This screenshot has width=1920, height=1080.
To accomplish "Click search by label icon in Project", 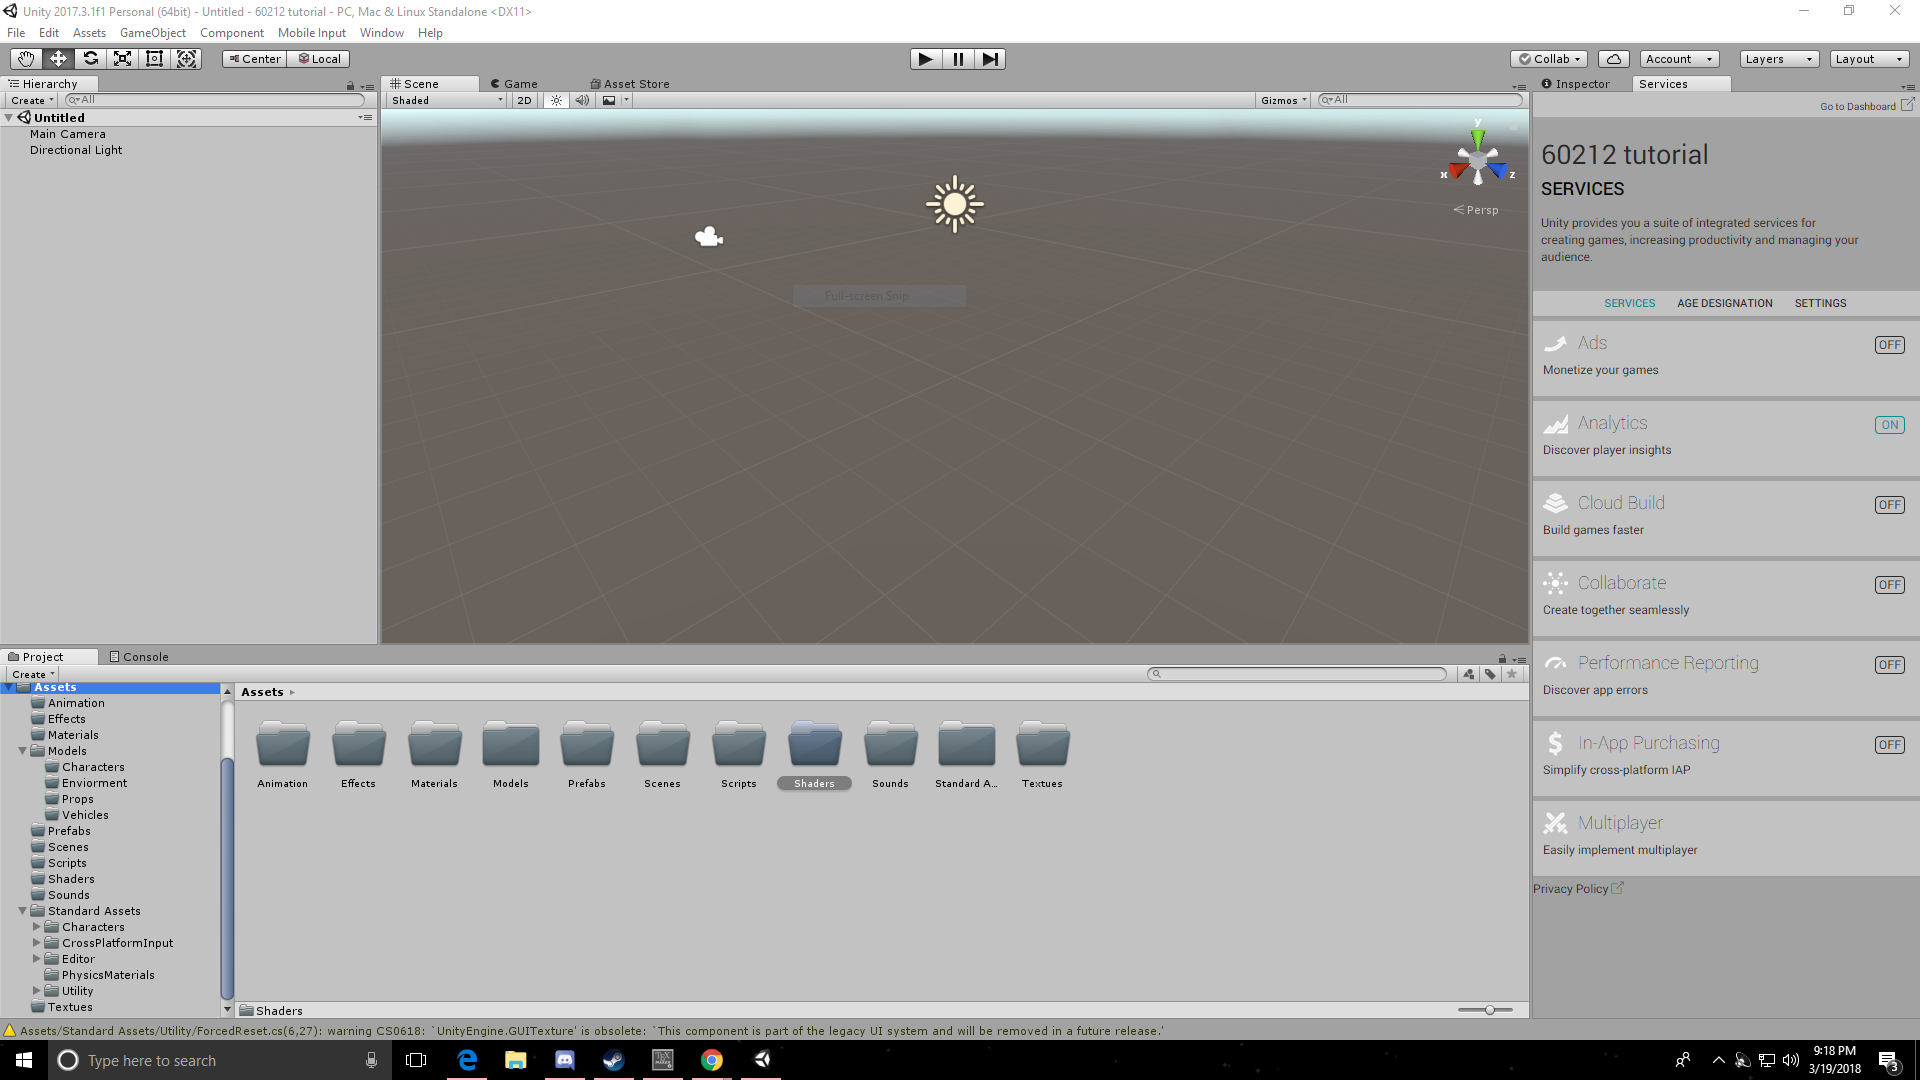I will pyautogui.click(x=1490, y=674).
